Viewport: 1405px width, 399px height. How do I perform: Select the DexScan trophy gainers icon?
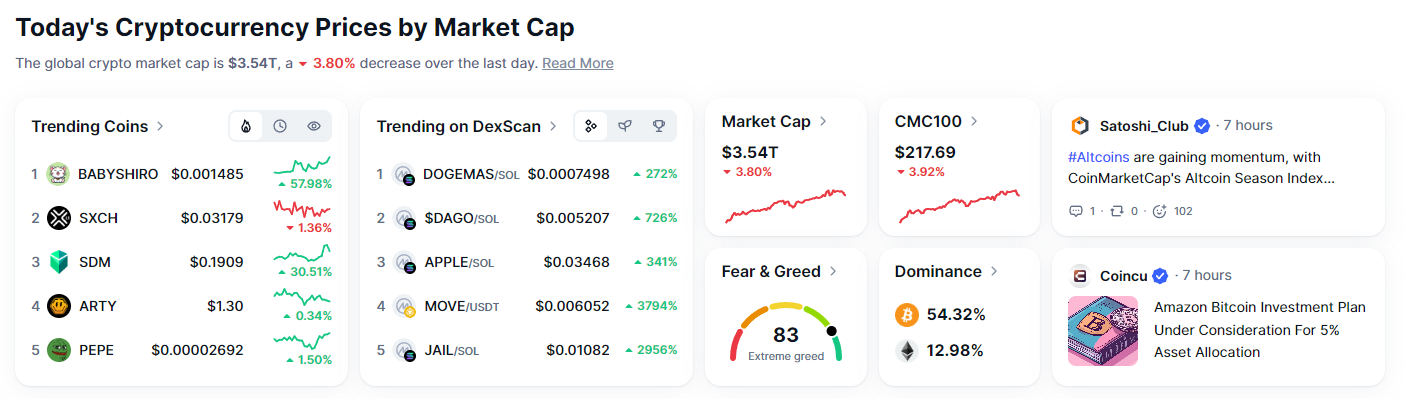pyautogui.click(x=659, y=126)
